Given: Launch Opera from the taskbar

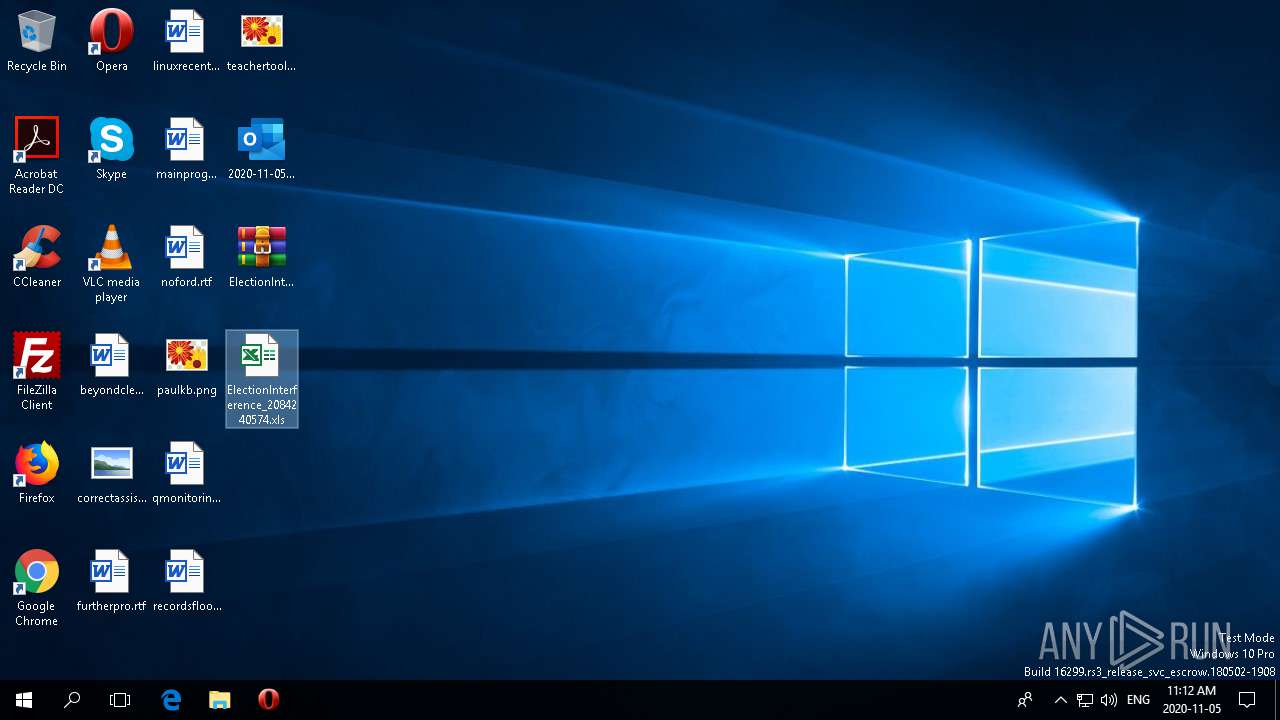Looking at the screenshot, I should coord(268,700).
